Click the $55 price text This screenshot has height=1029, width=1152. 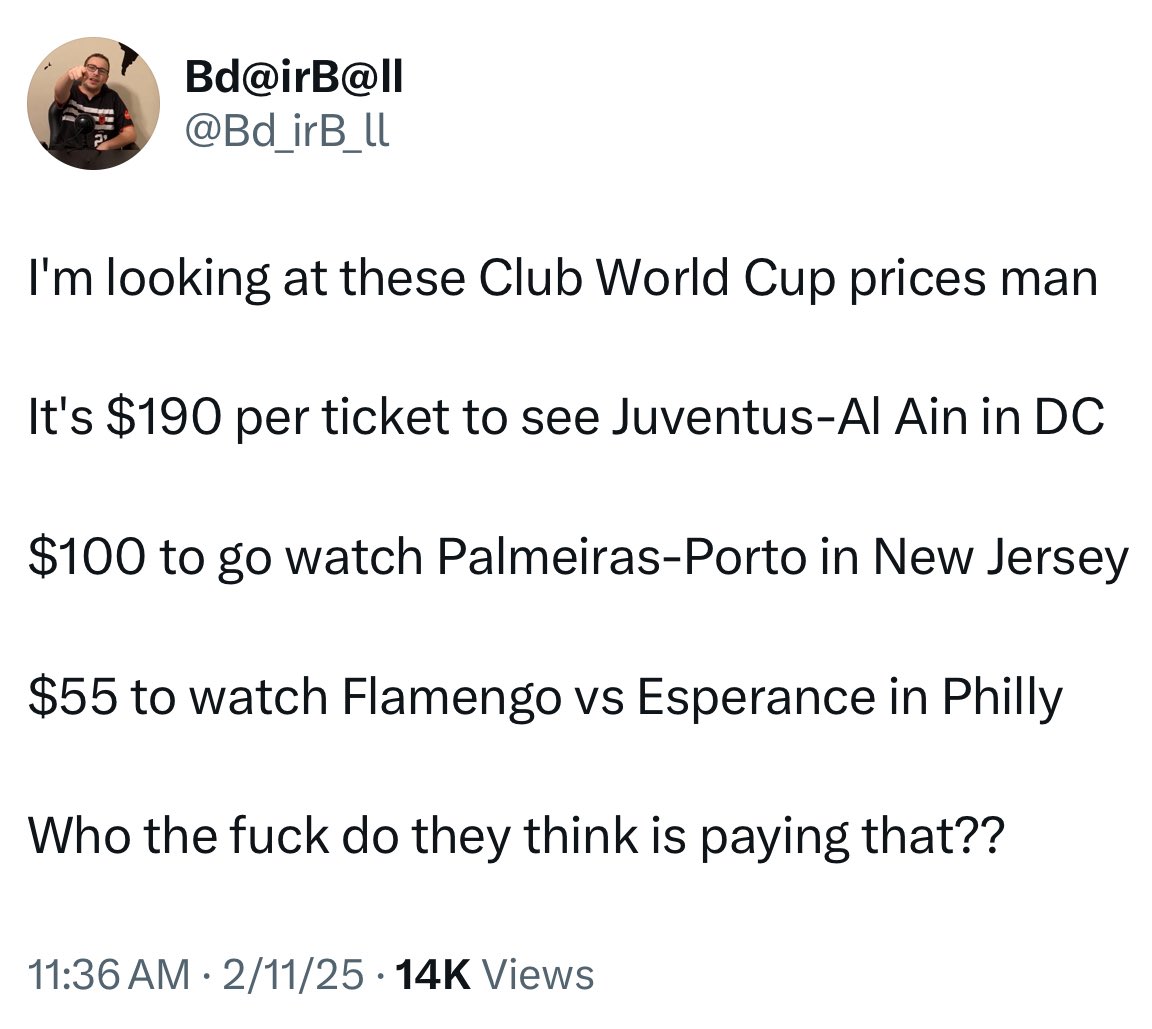pos(72,696)
